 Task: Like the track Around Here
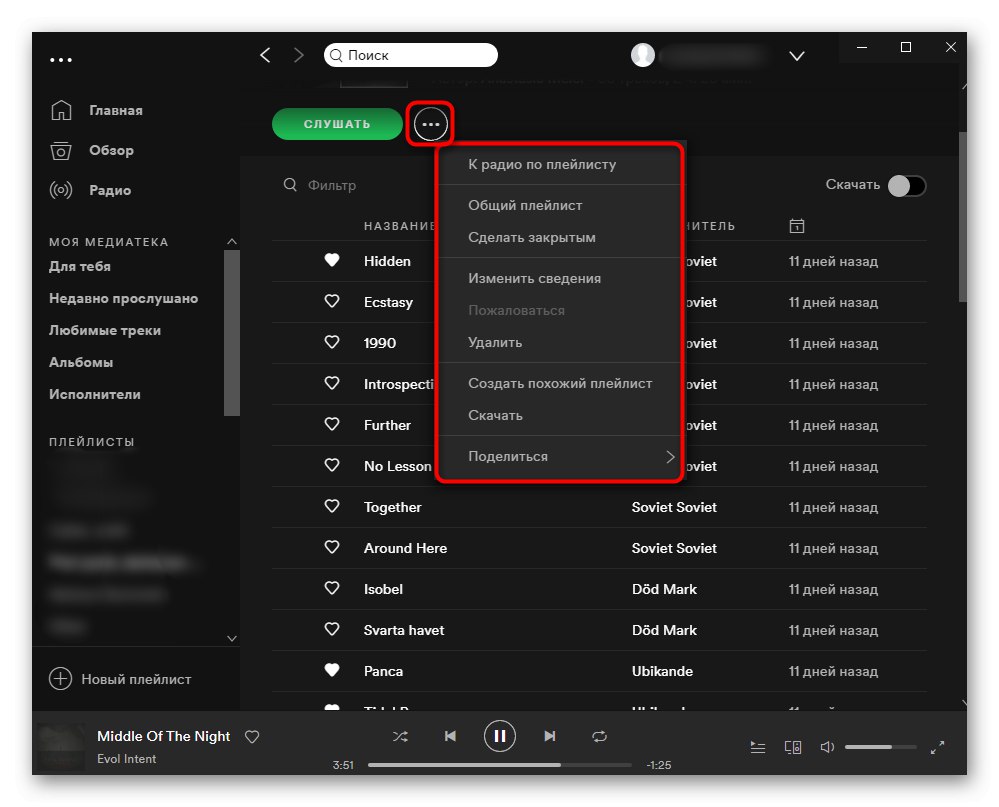332,546
